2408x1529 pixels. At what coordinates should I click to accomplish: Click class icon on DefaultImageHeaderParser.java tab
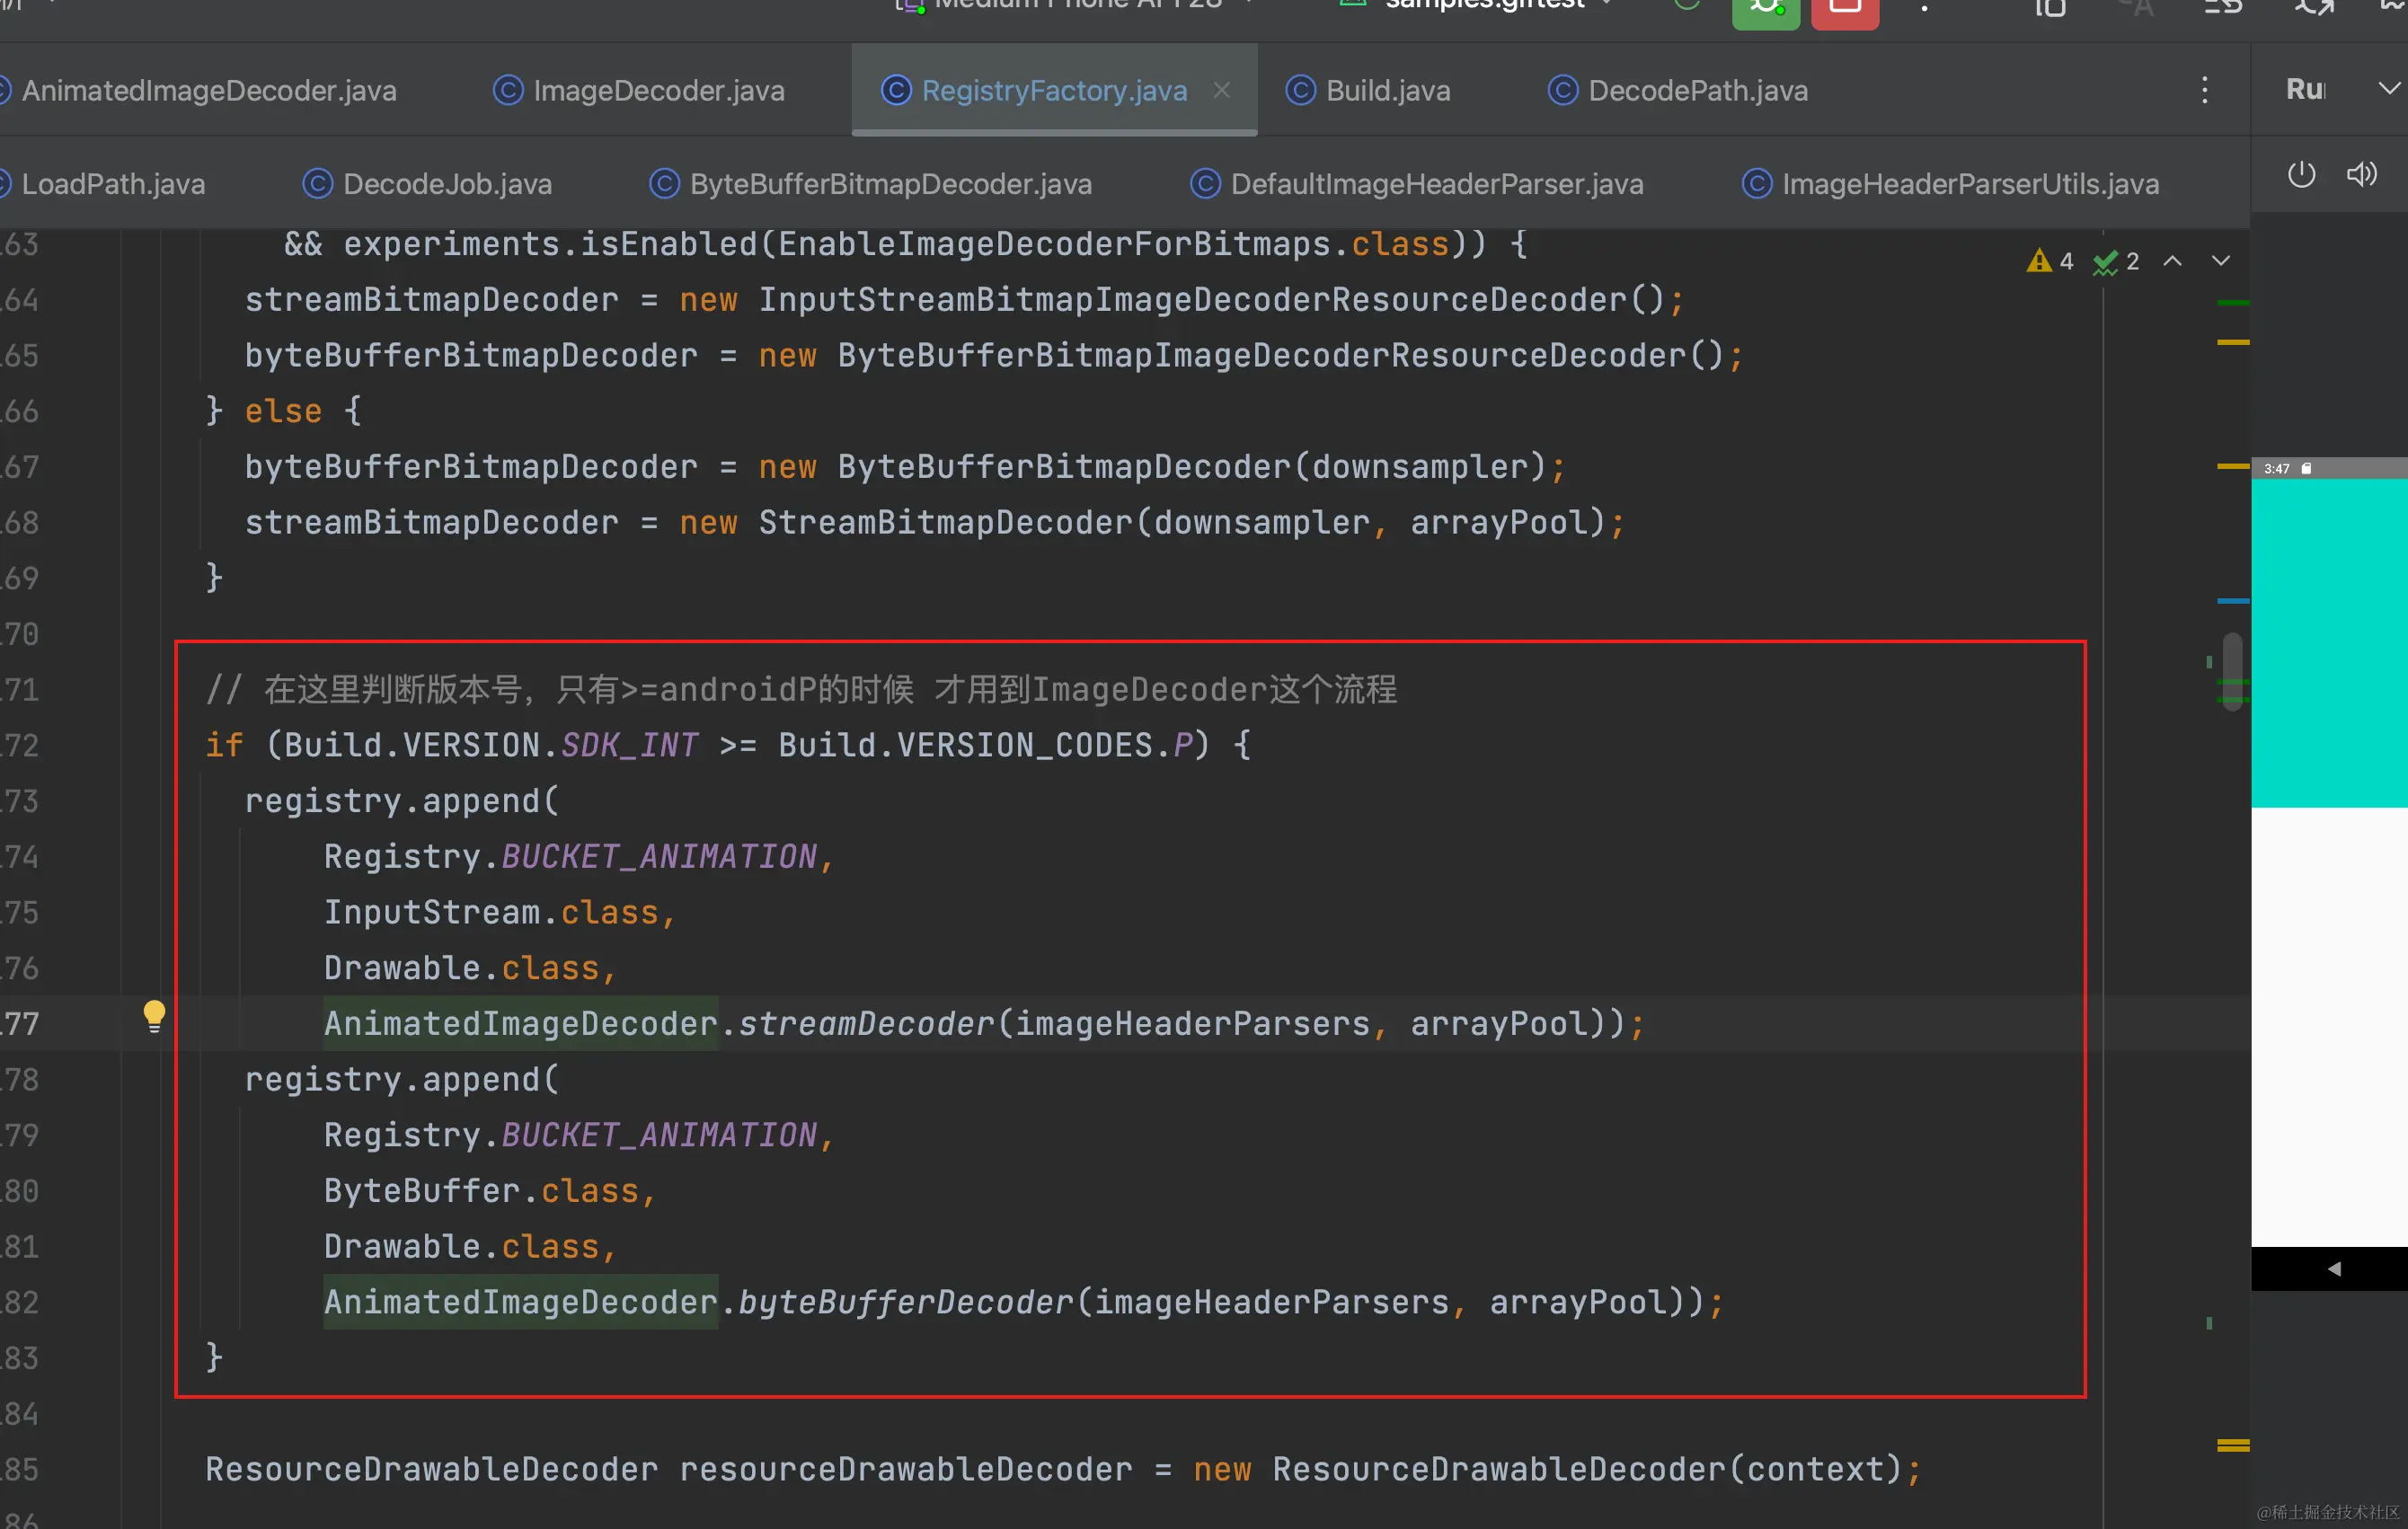1205,184
